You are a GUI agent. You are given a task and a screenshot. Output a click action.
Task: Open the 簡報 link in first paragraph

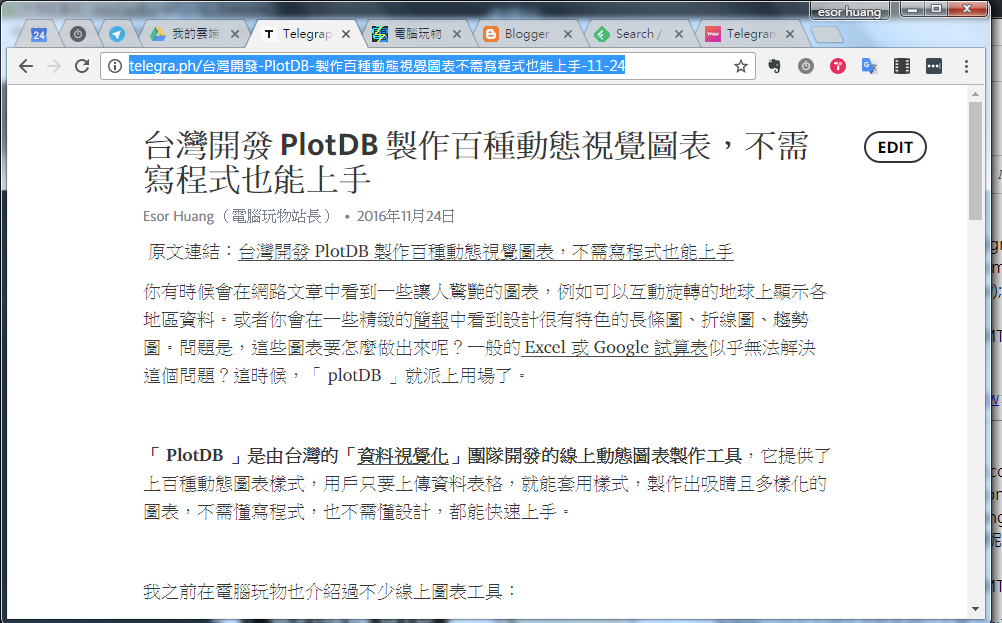coord(431,319)
